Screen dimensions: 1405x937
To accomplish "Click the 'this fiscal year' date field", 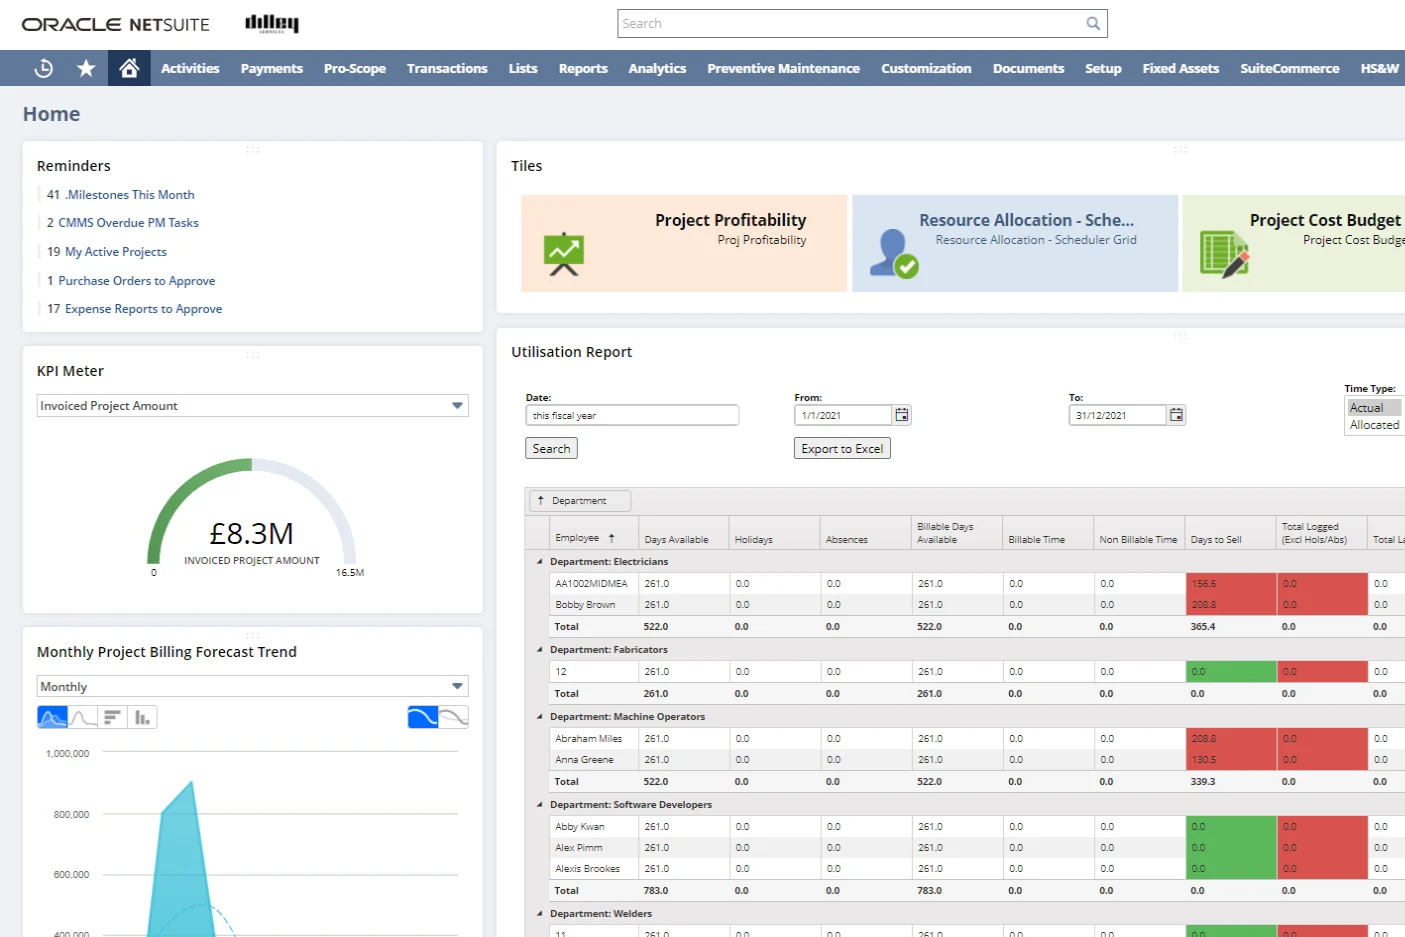I will pyautogui.click(x=632, y=415).
